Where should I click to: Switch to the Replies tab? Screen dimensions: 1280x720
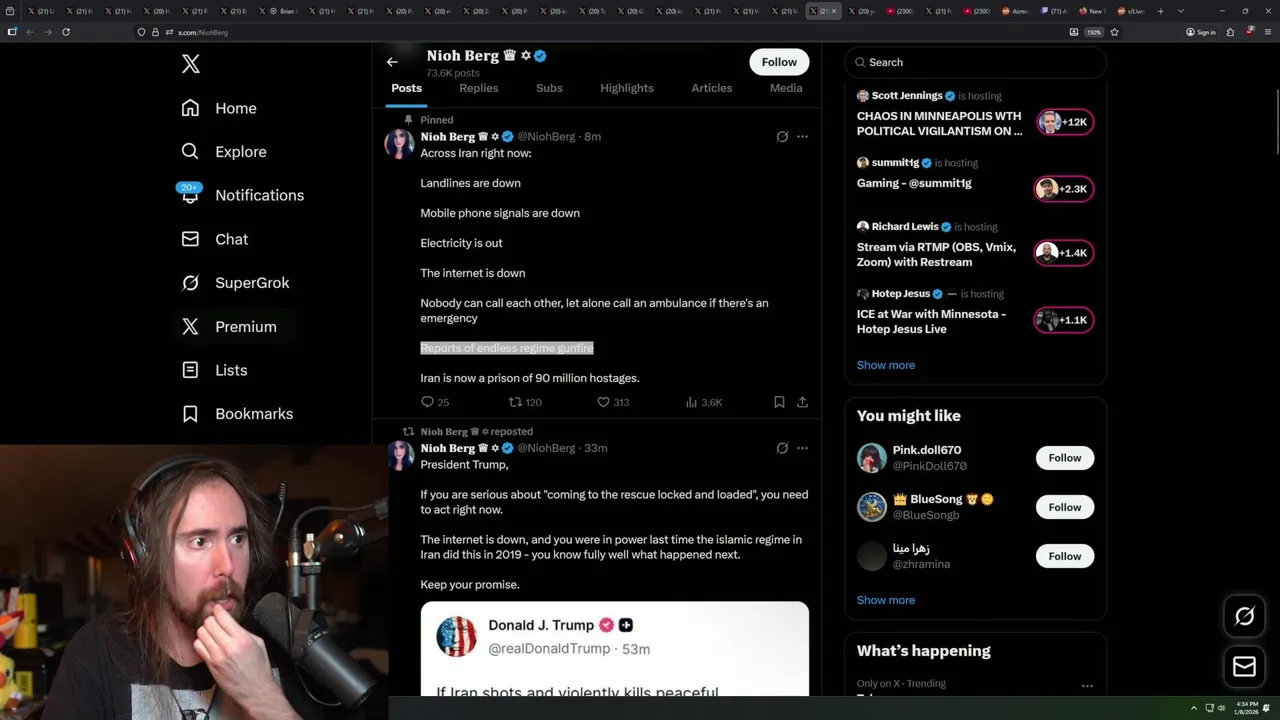point(479,88)
